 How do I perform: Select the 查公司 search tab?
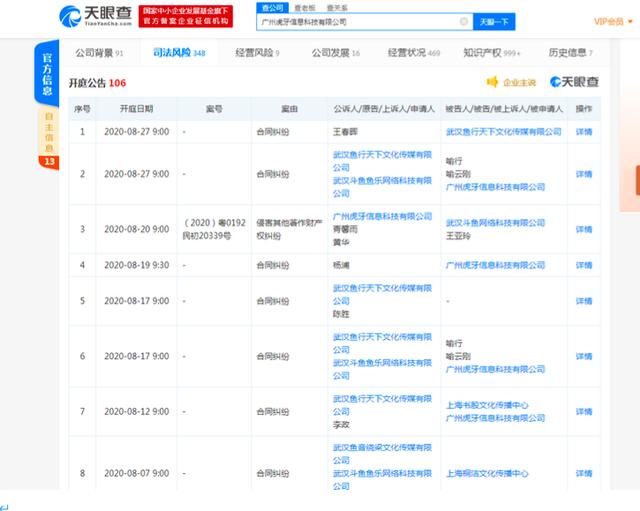point(272,8)
